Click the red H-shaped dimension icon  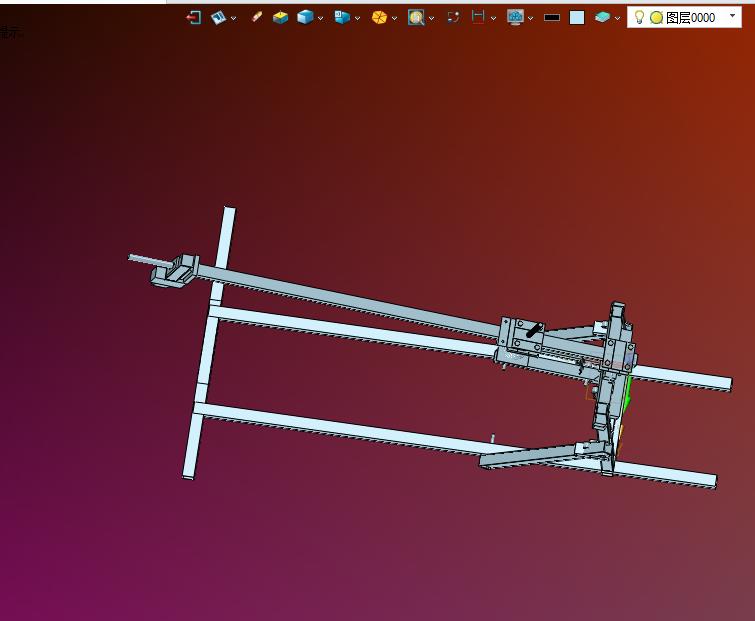tap(478, 17)
